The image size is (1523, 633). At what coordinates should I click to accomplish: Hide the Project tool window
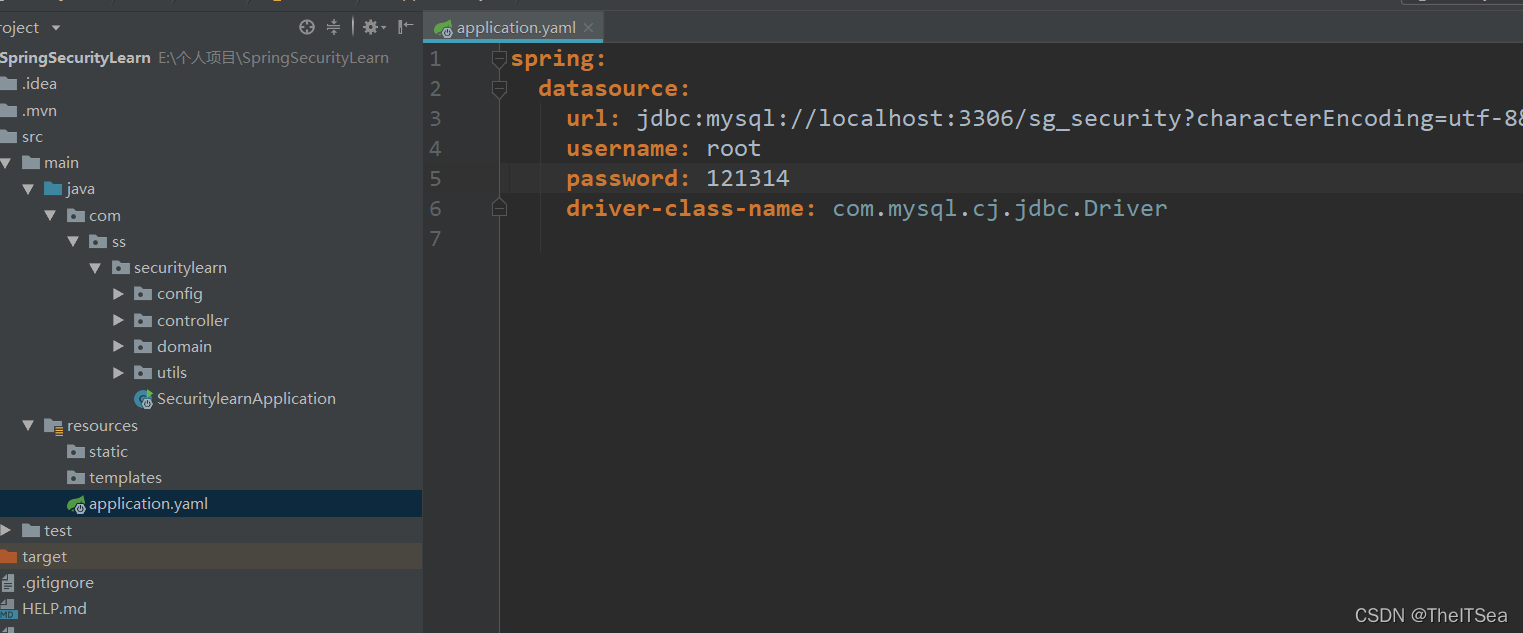point(405,27)
